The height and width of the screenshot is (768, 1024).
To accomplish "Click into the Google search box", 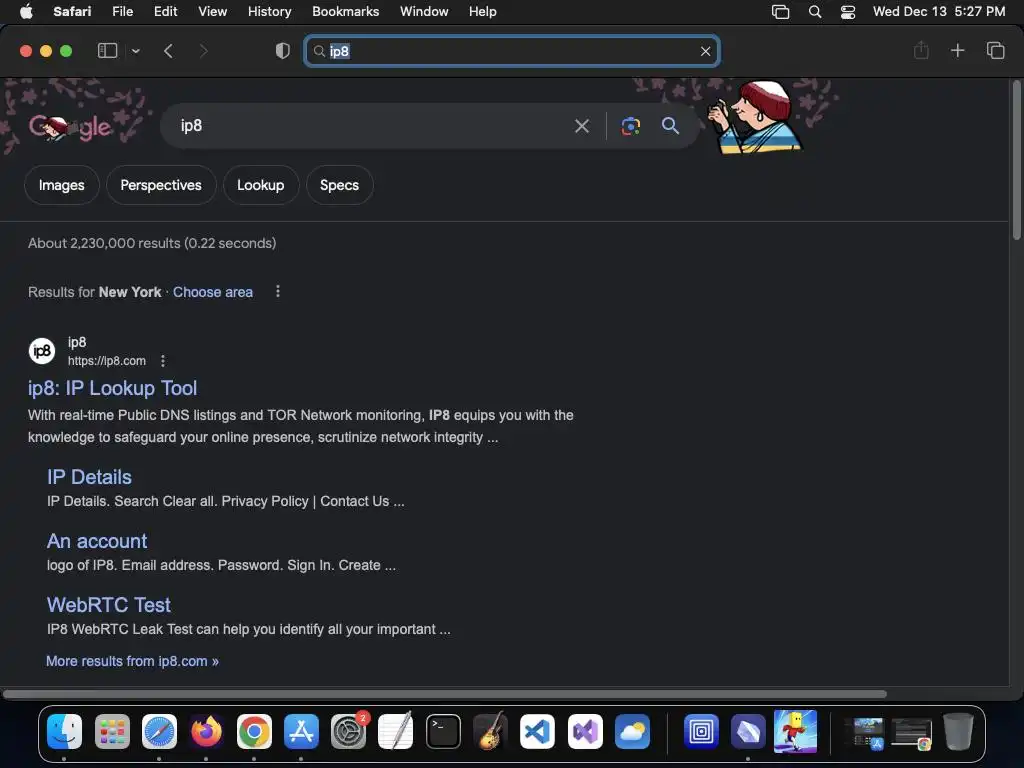I will 372,125.
